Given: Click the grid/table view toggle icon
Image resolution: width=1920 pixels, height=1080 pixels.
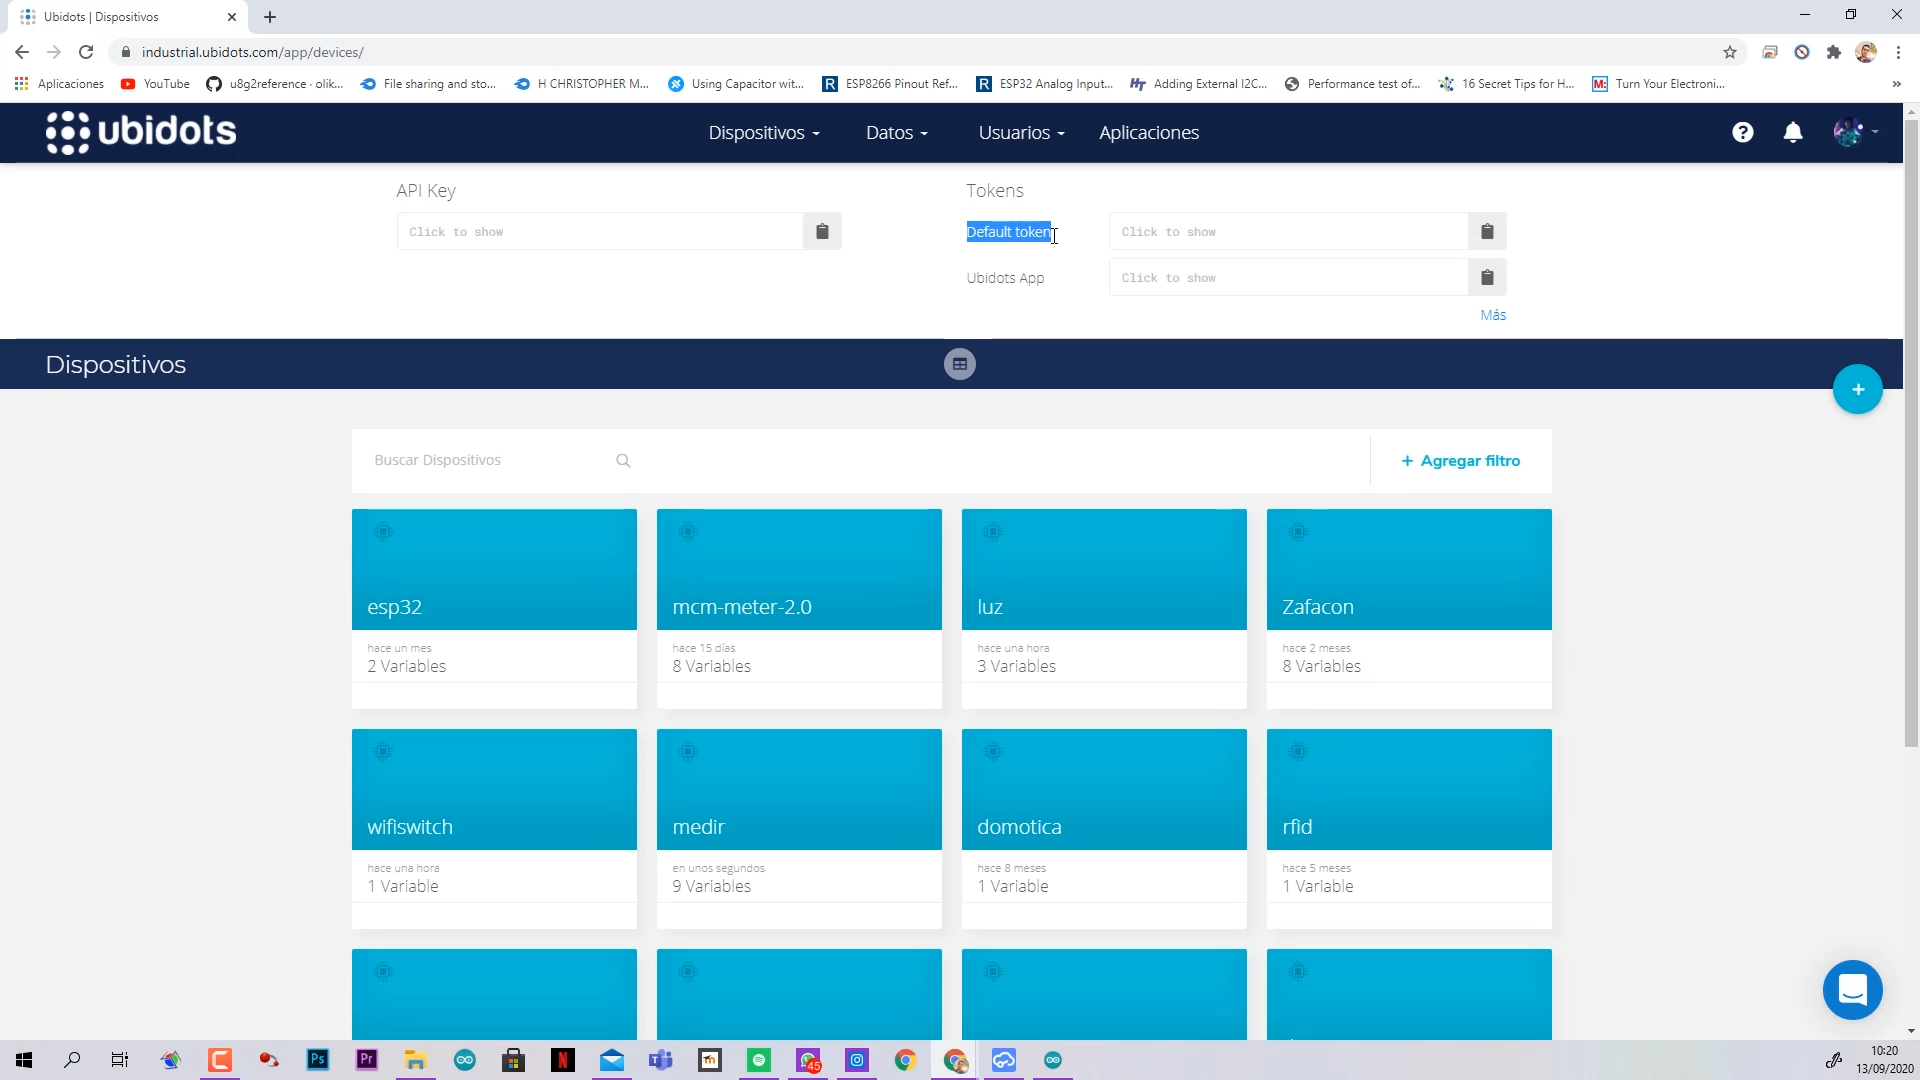Looking at the screenshot, I should click(960, 364).
